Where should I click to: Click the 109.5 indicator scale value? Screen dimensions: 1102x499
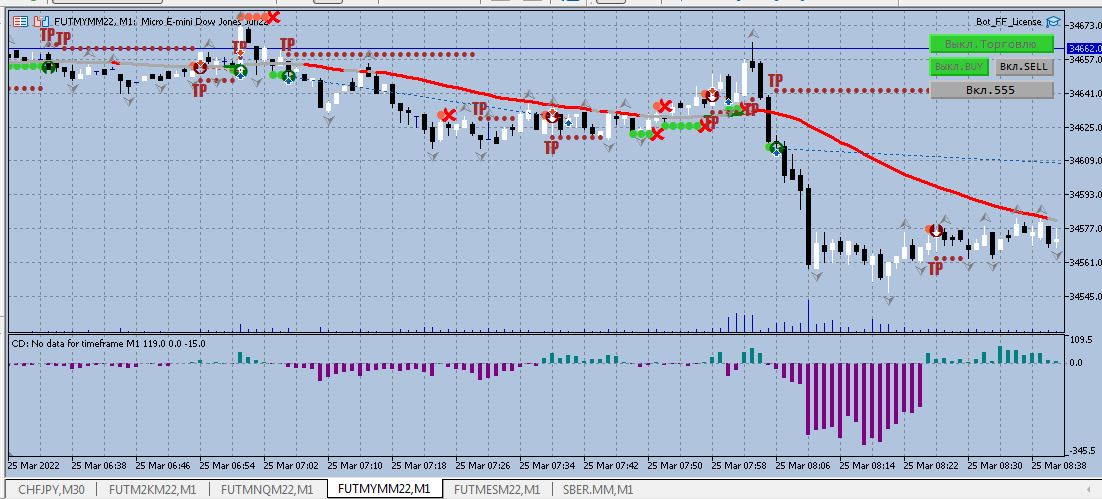coord(1080,339)
